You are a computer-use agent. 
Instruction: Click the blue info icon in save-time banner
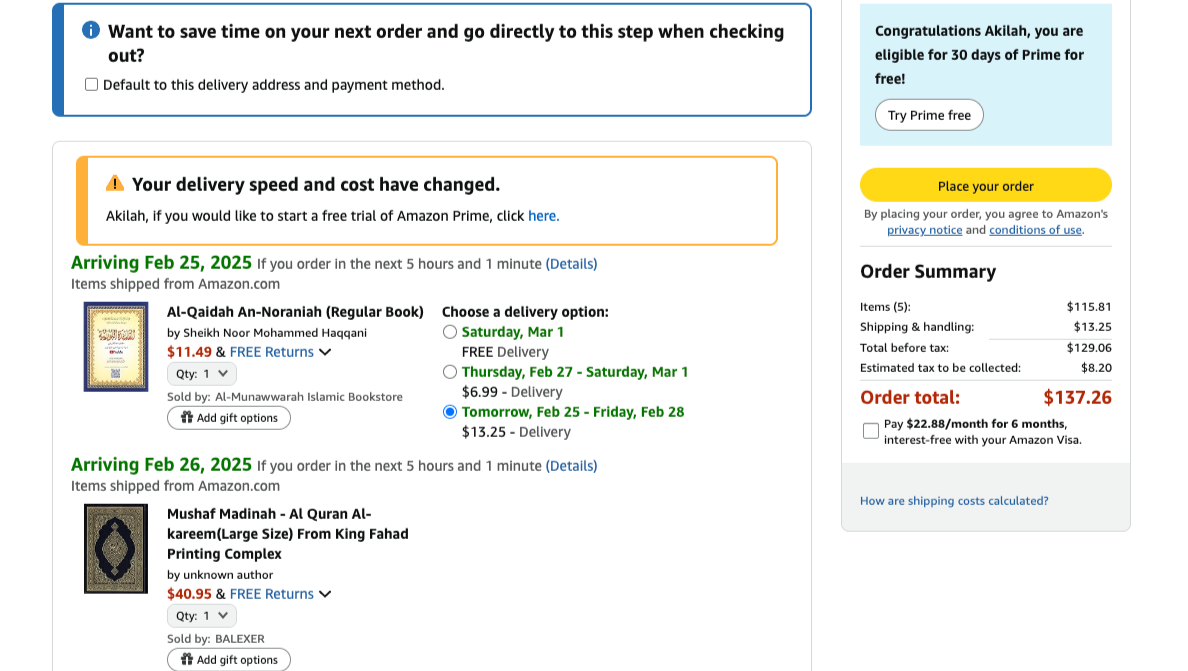click(91, 31)
